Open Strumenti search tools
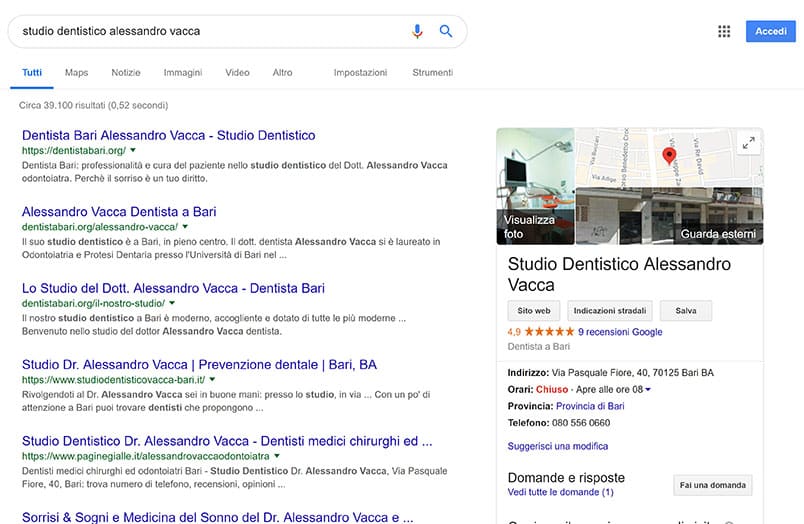 432,73
